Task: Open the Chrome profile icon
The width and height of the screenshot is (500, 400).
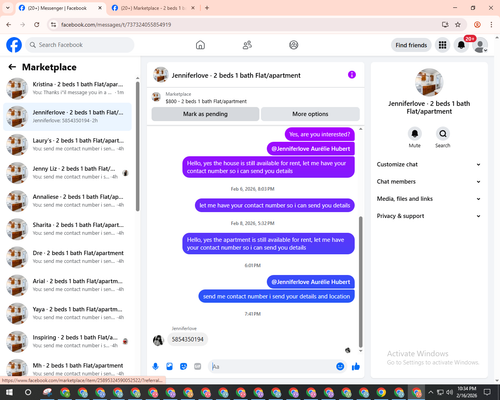Action: (477, 25)
